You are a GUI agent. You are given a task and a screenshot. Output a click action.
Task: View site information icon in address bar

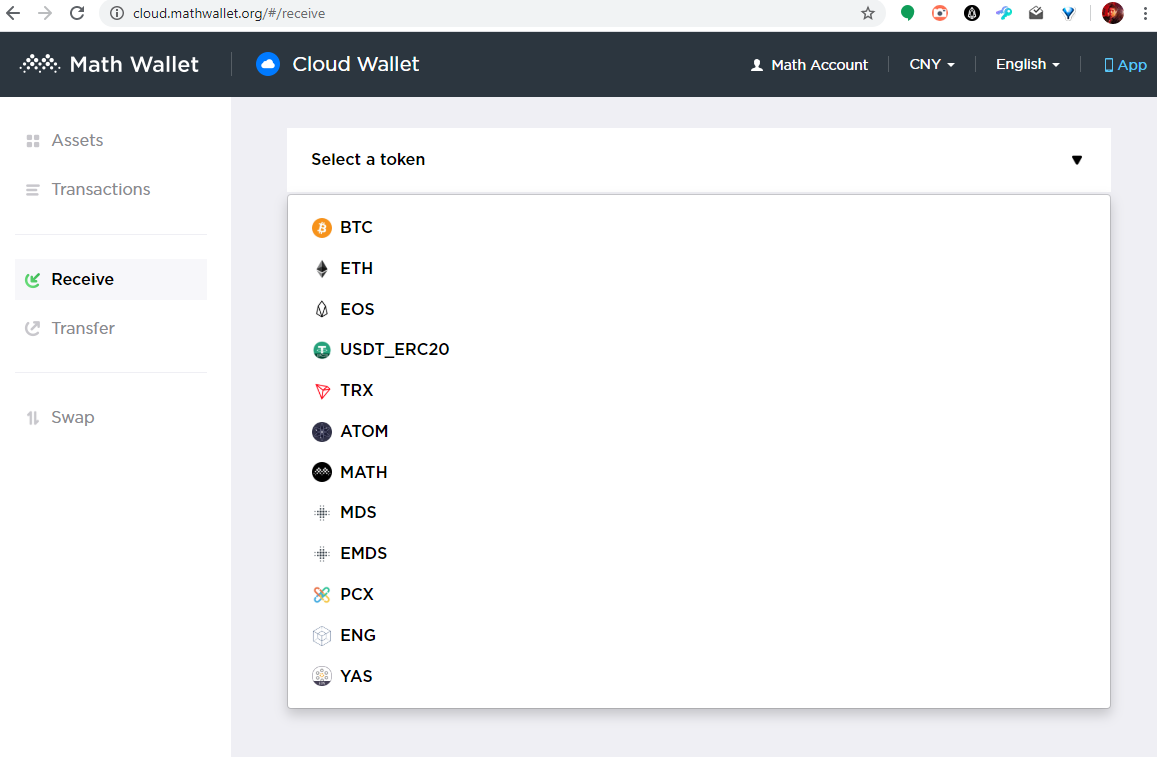click(117, 13)
